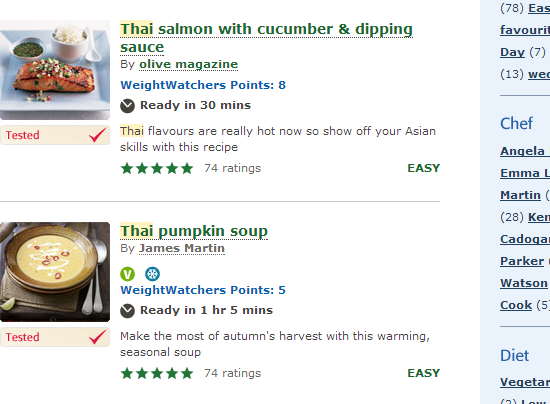Filter by chef Parker in sidebar

point(522,261)
